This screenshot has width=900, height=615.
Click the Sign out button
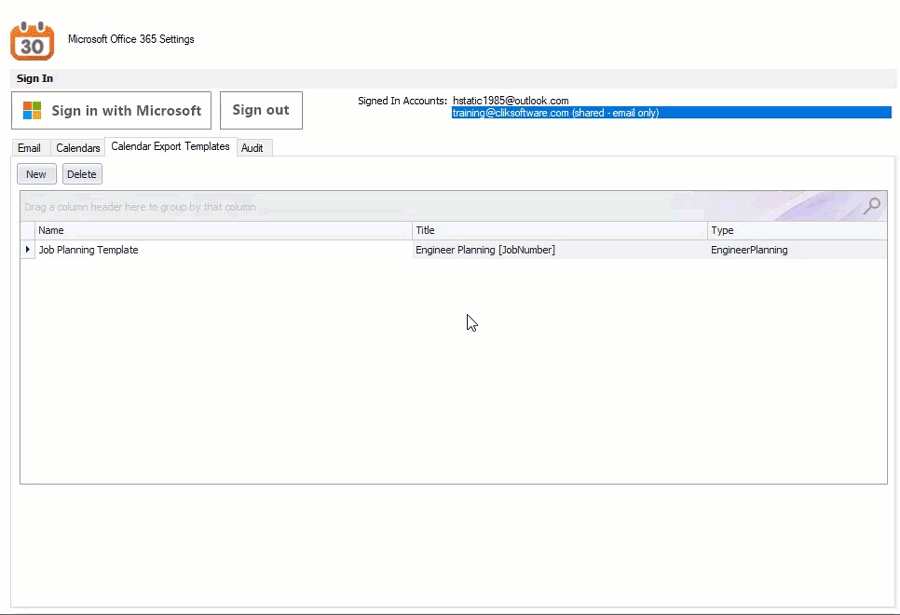(261, 110)
